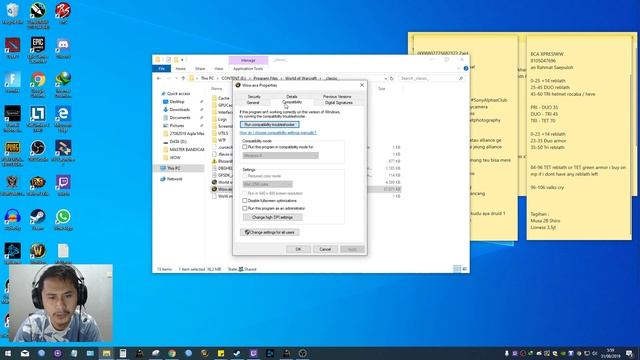Click the Explorer search box

point(431,78)
